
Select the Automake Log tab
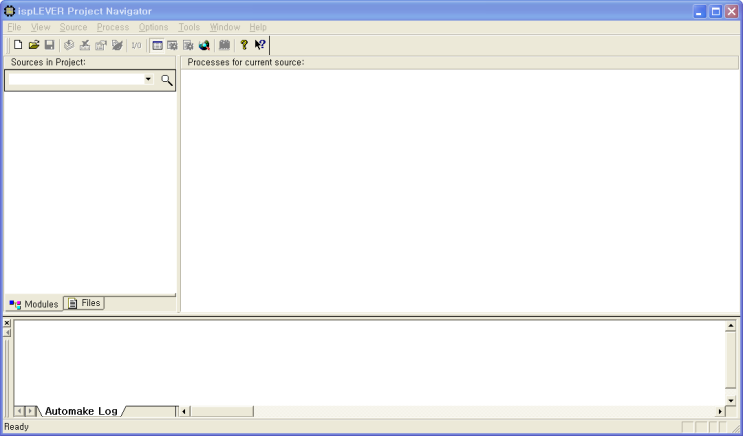(x=80, y=411)
